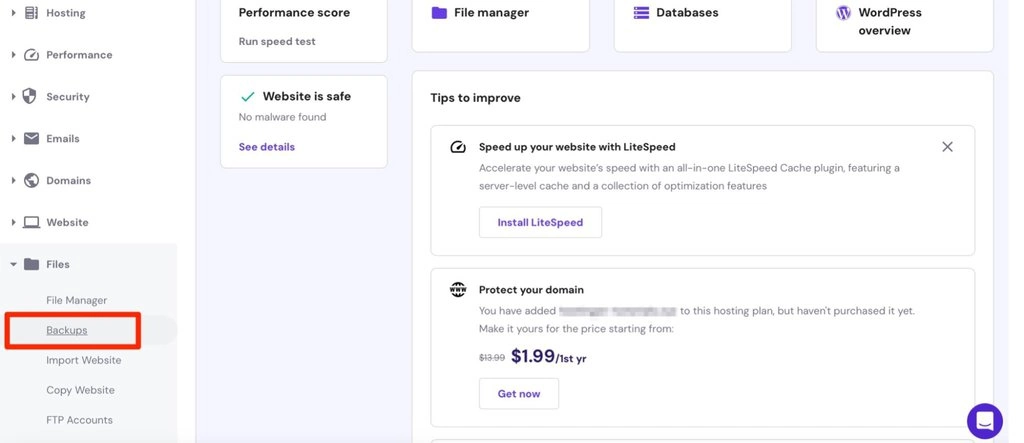This screenshot has height=443, width=1024.
Task: Expand the Hosting sidebar section arrow
Action: pyautogui.click(x=13, y=13)
